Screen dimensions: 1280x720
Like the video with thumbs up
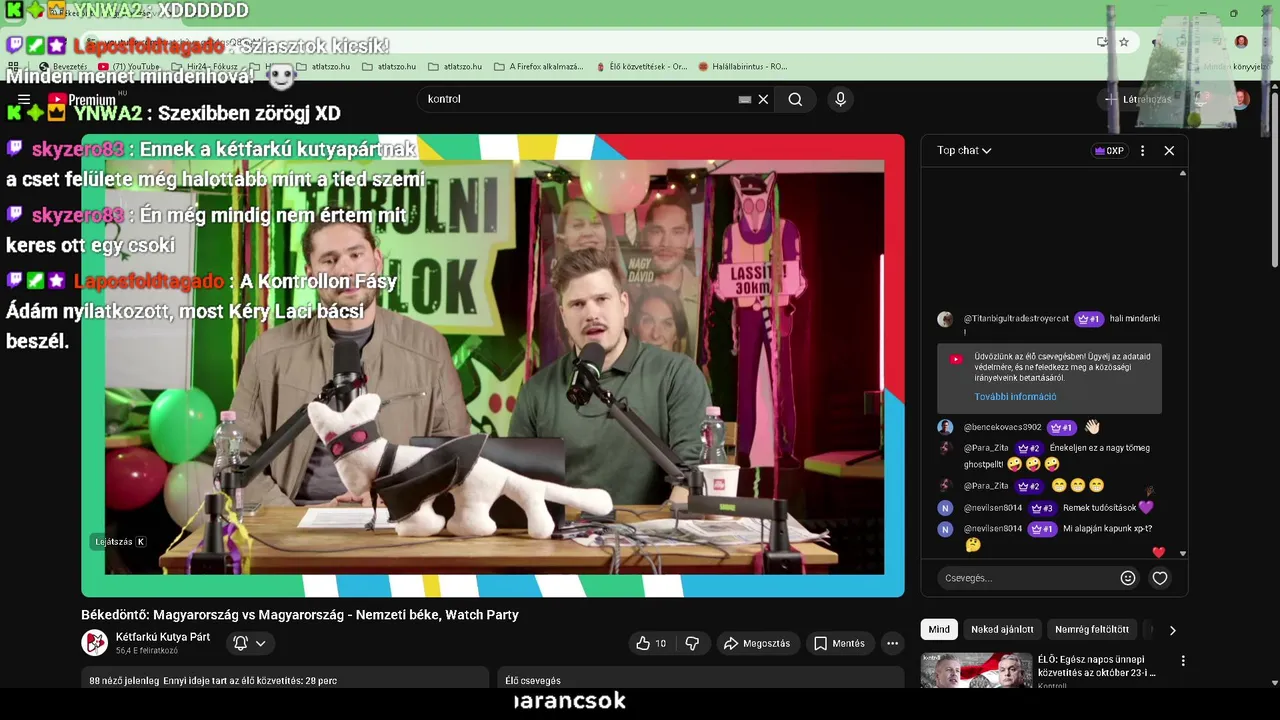651,643
